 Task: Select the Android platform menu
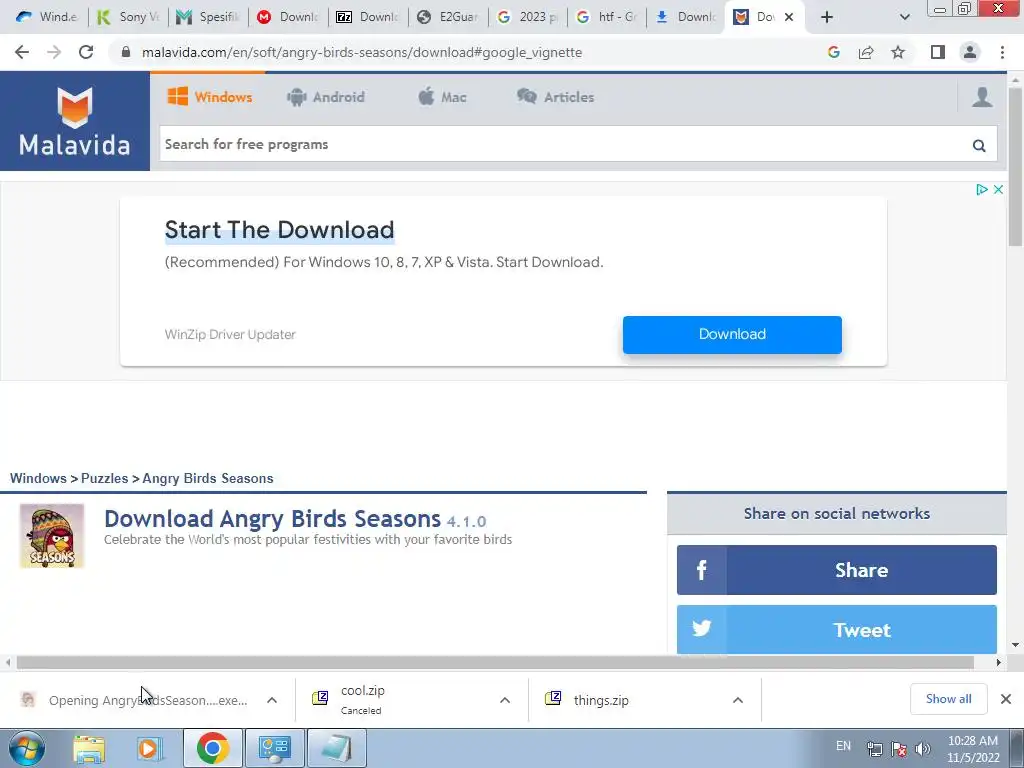[325, 97]
